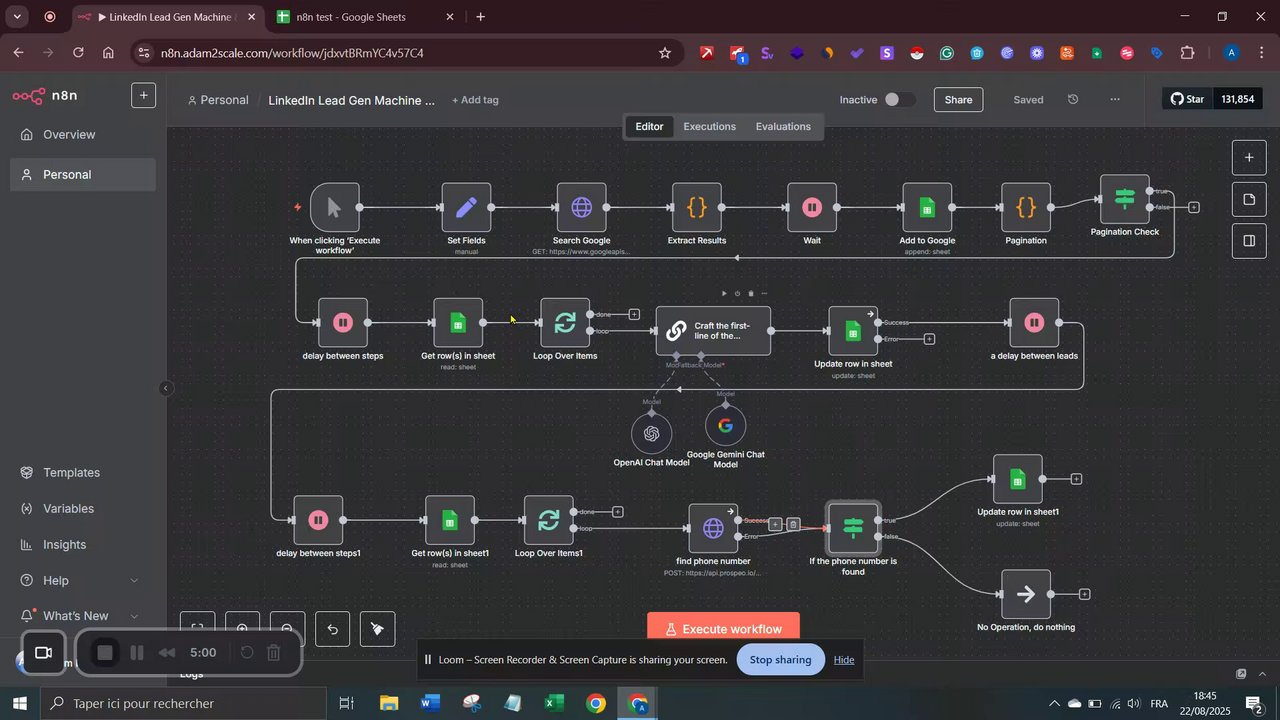Viewport: 1280px width, 720px height.
Task: Open the workflow three-dot options menu
Action: click(1115, 100)
